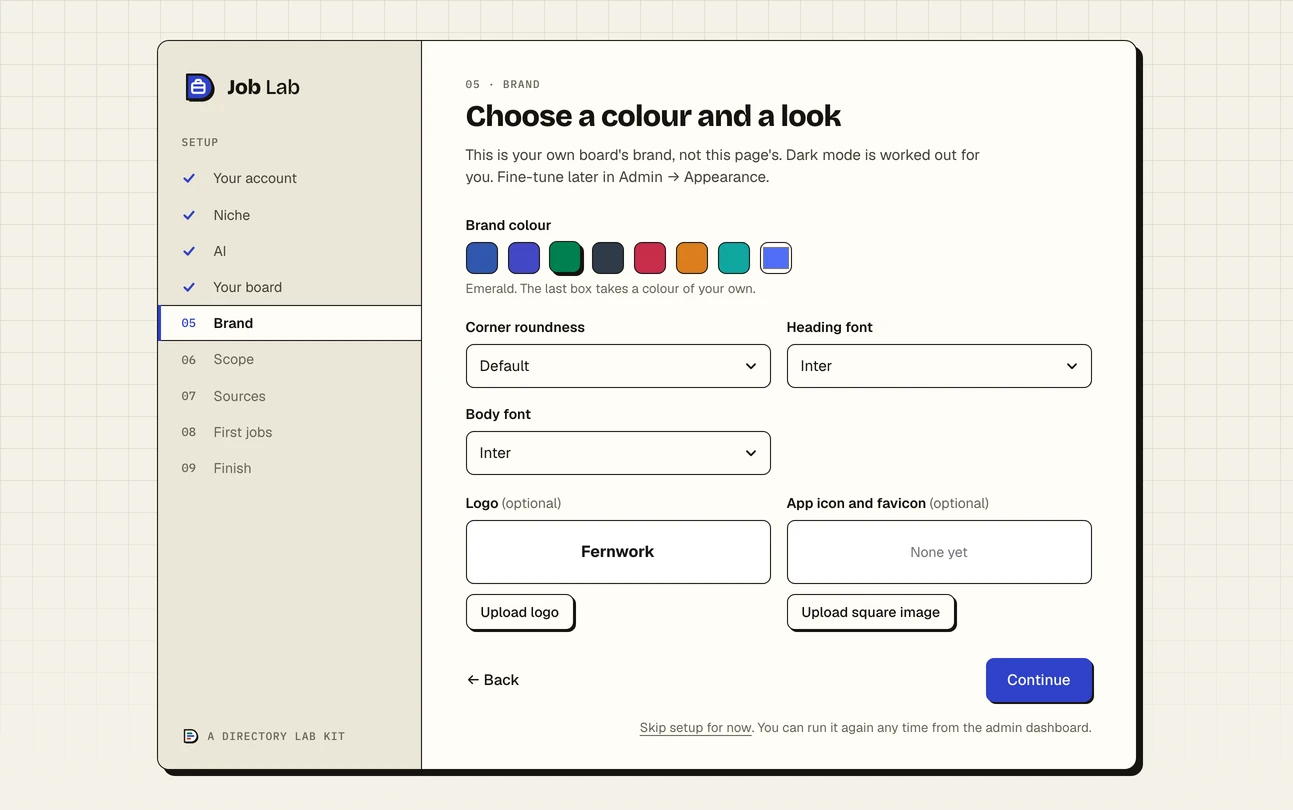Choose the red brand colour swatch

(650, 258)
